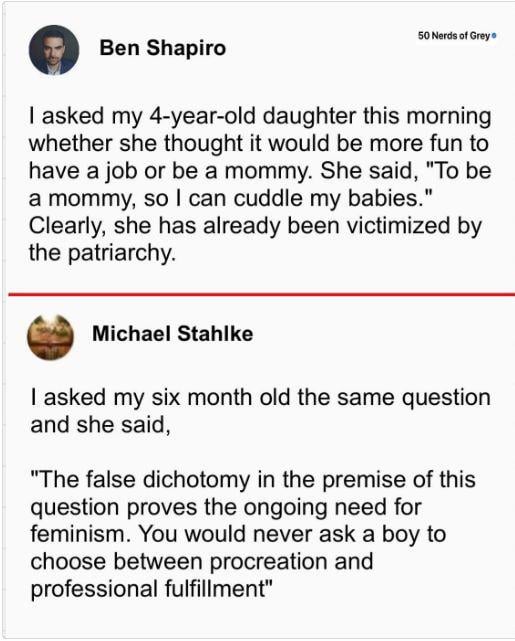
Task: Click Michael Stahlke's round avatar
Action: click(x=50, y=337)
